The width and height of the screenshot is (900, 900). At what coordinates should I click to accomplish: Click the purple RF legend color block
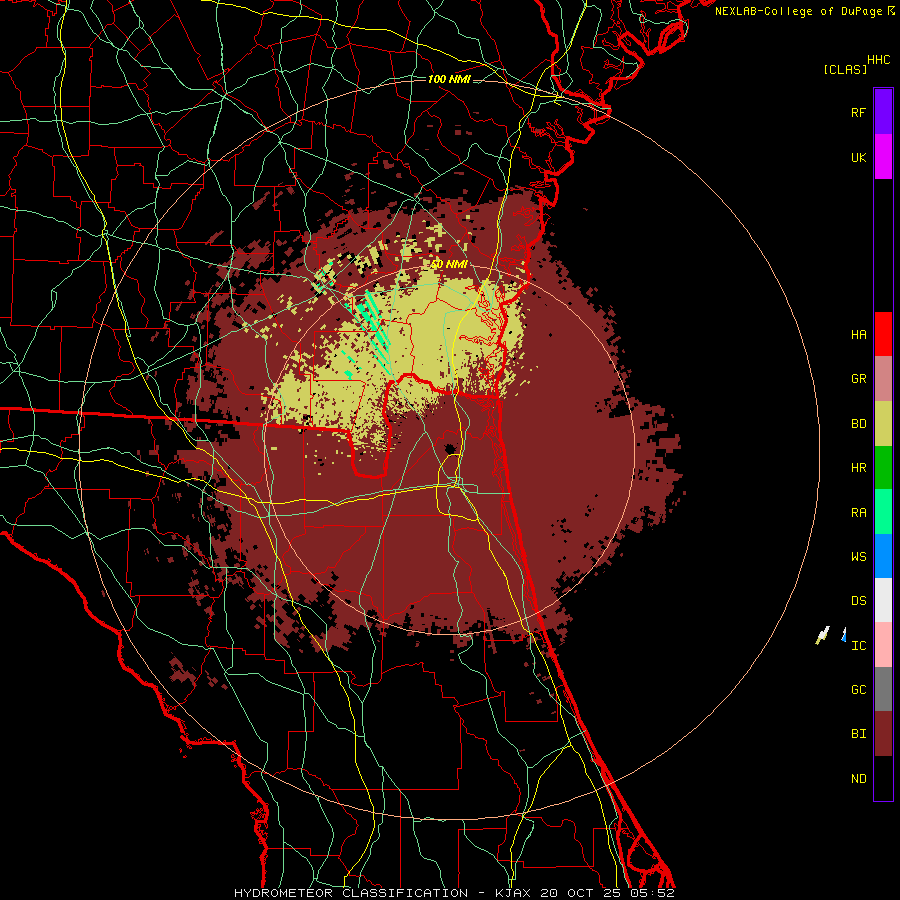point(883,111)
